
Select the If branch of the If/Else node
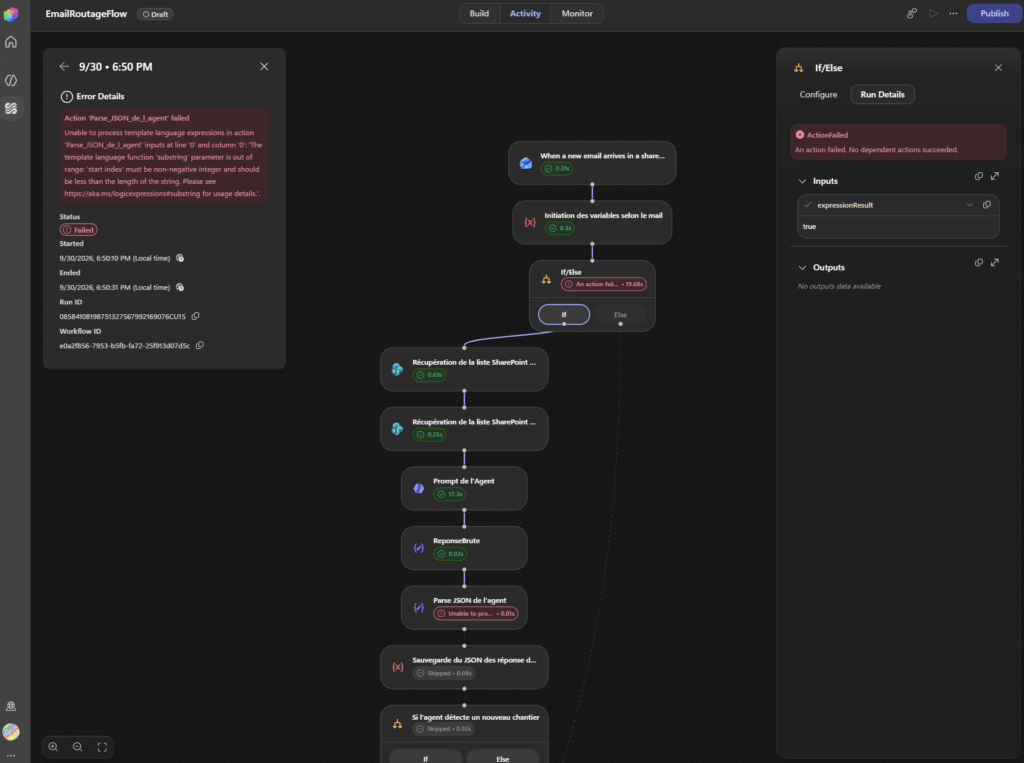click(564, 315)
